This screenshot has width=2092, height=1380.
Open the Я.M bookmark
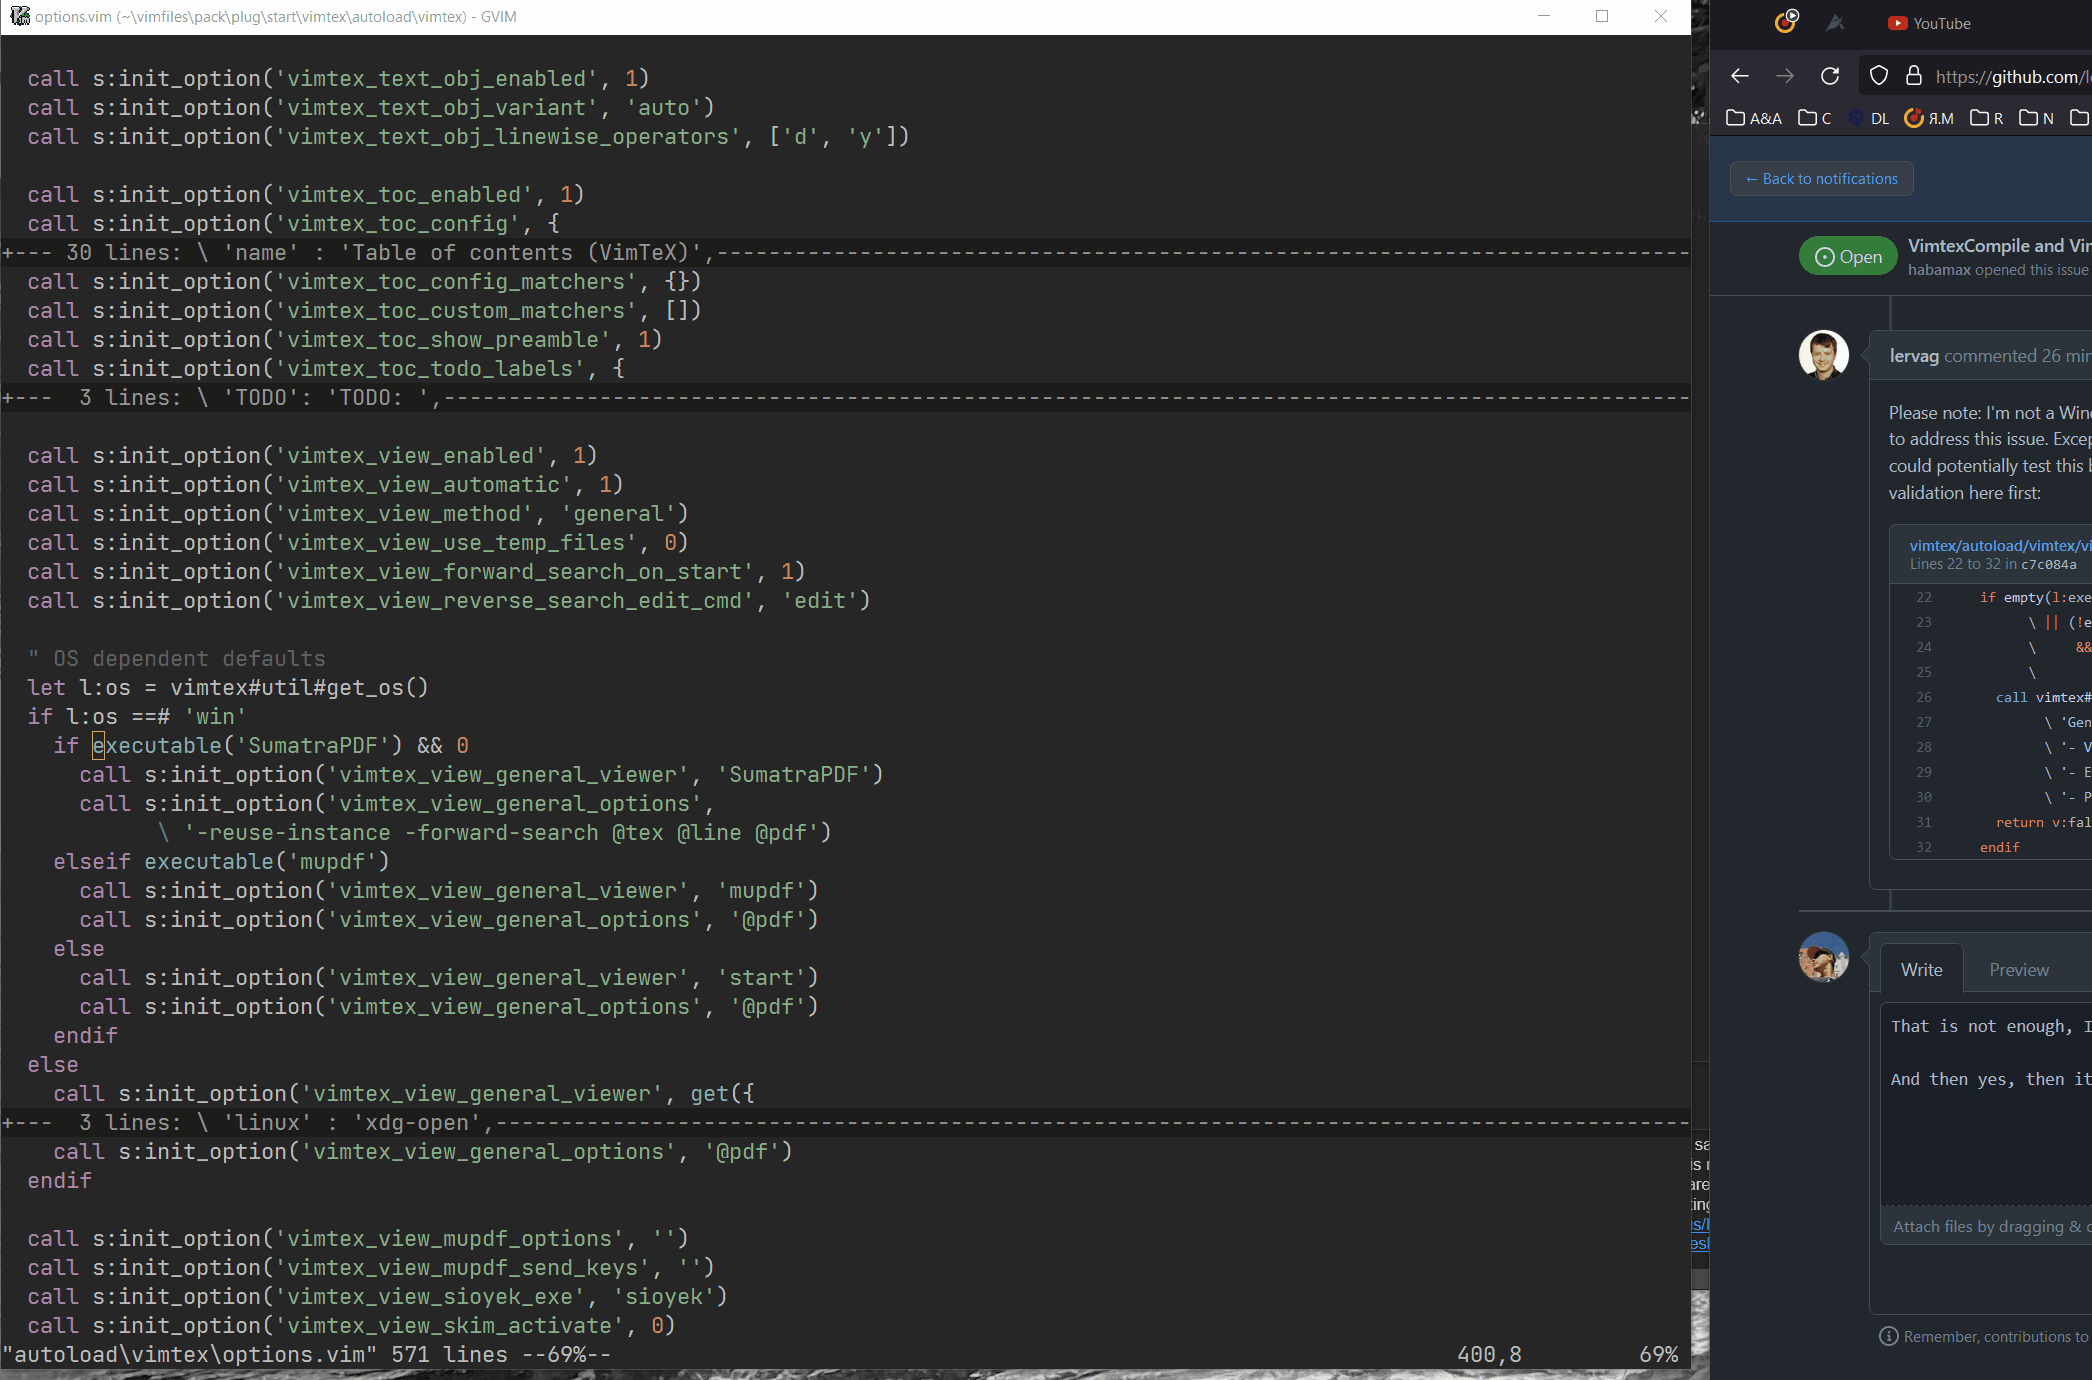tap(1930, 118)
